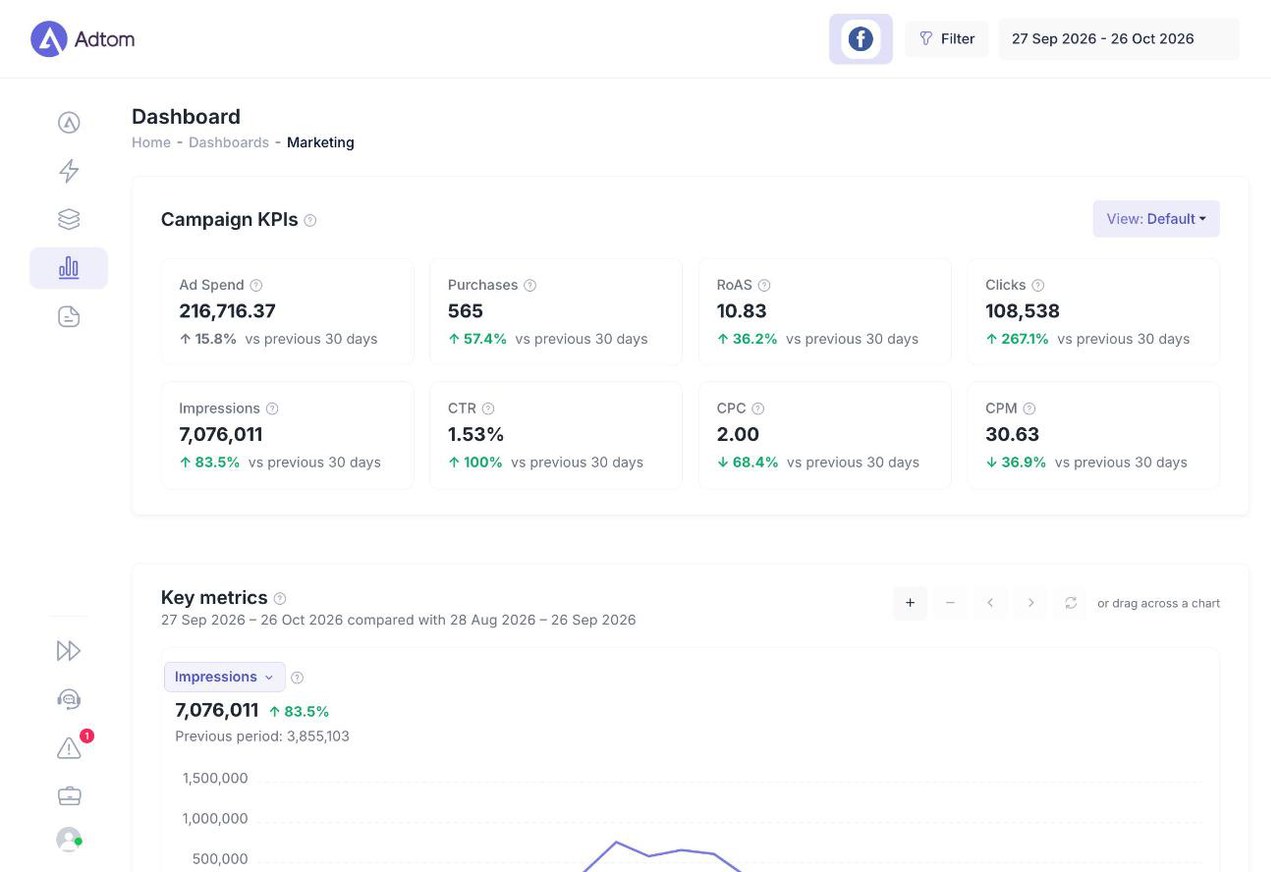Click help icon beside CPC
This screenshot has width=1271, height=872.
point(758,409)
